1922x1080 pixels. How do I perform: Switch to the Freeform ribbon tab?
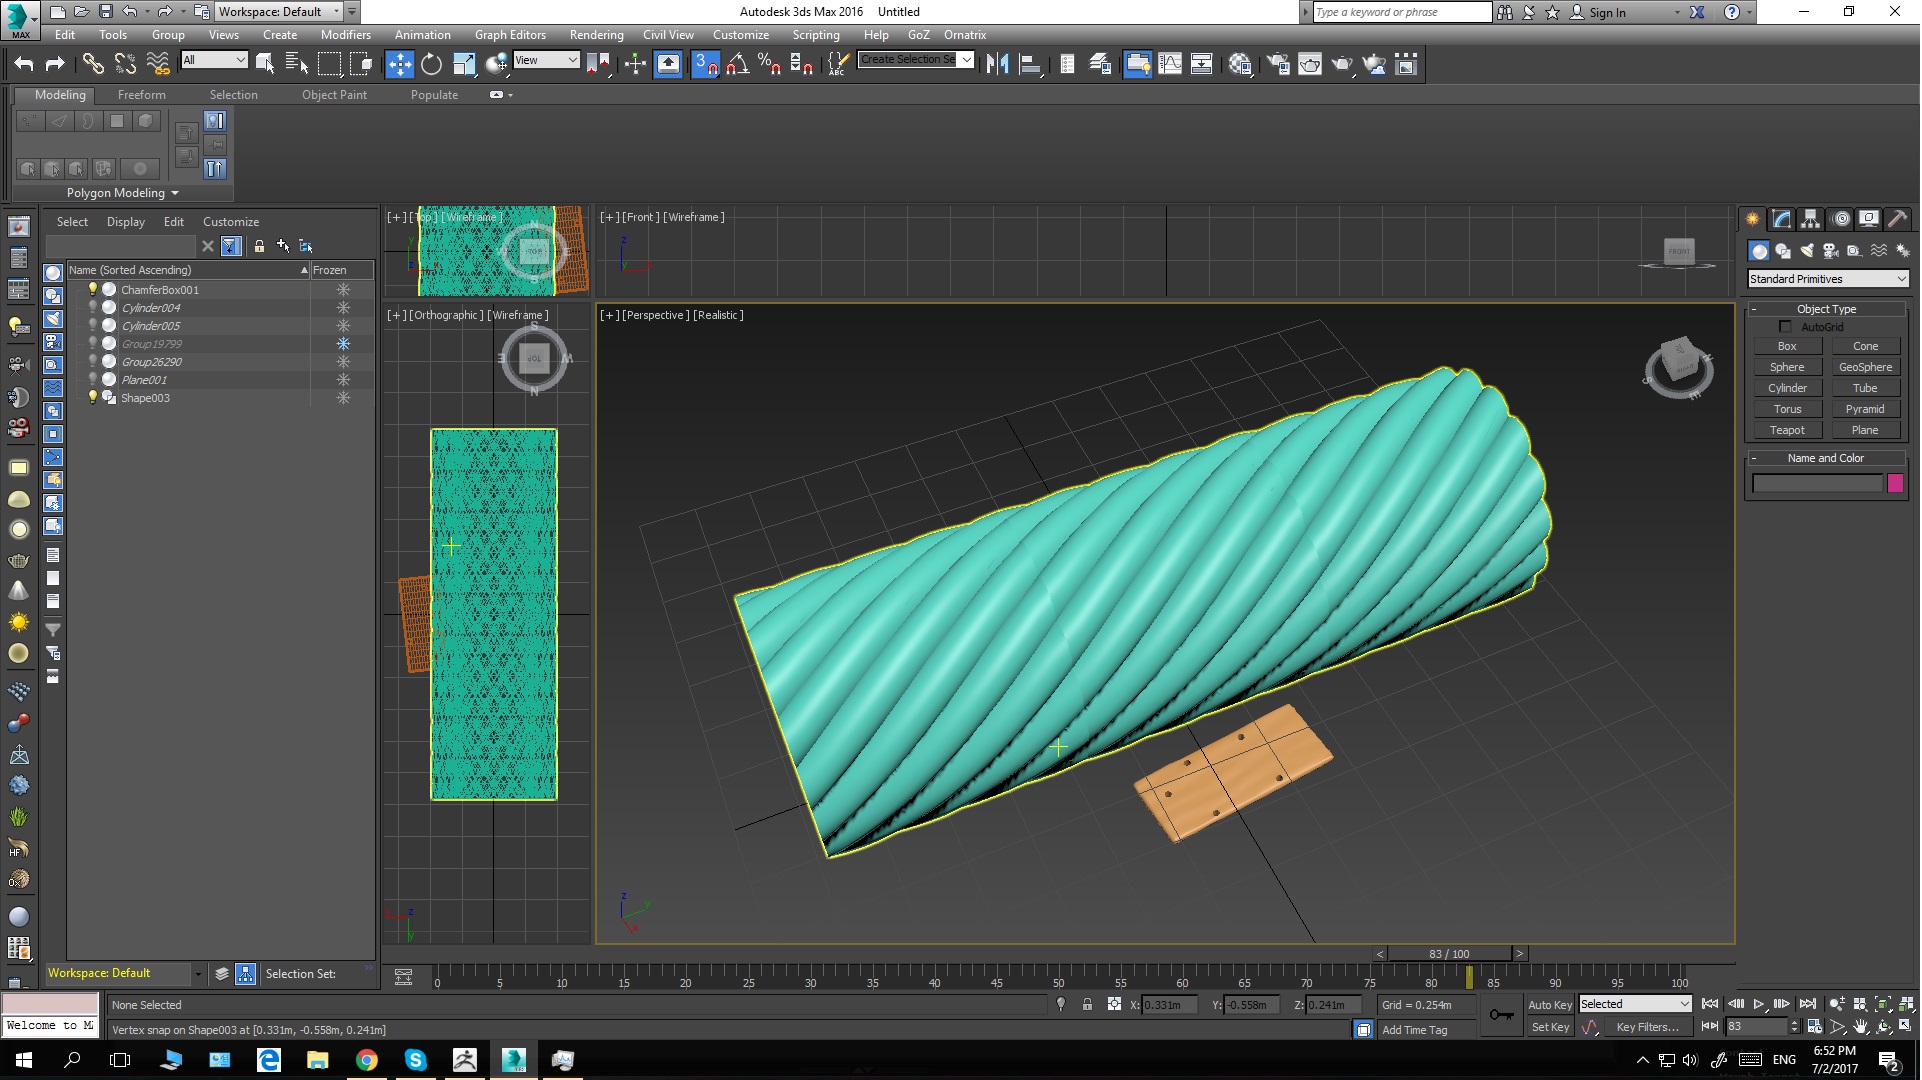click(141, 95)
